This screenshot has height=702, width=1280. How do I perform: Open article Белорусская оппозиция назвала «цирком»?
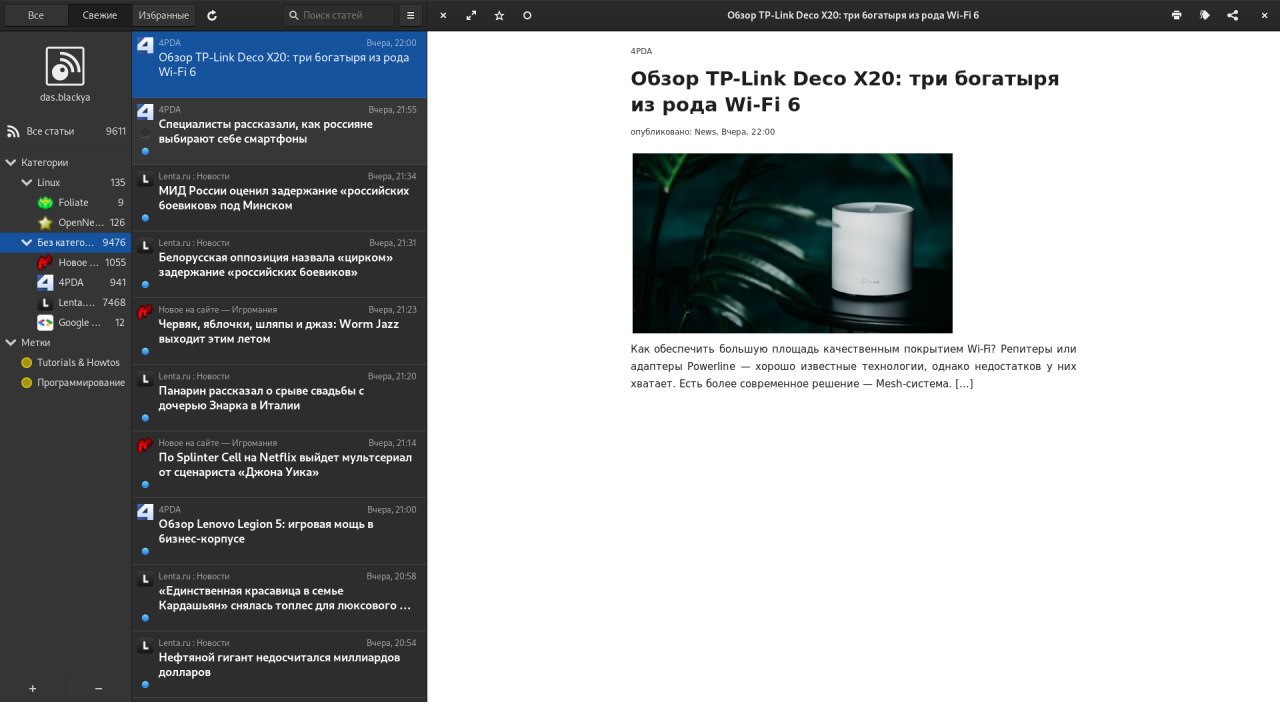pyautogui.click(x=279, y=264)
